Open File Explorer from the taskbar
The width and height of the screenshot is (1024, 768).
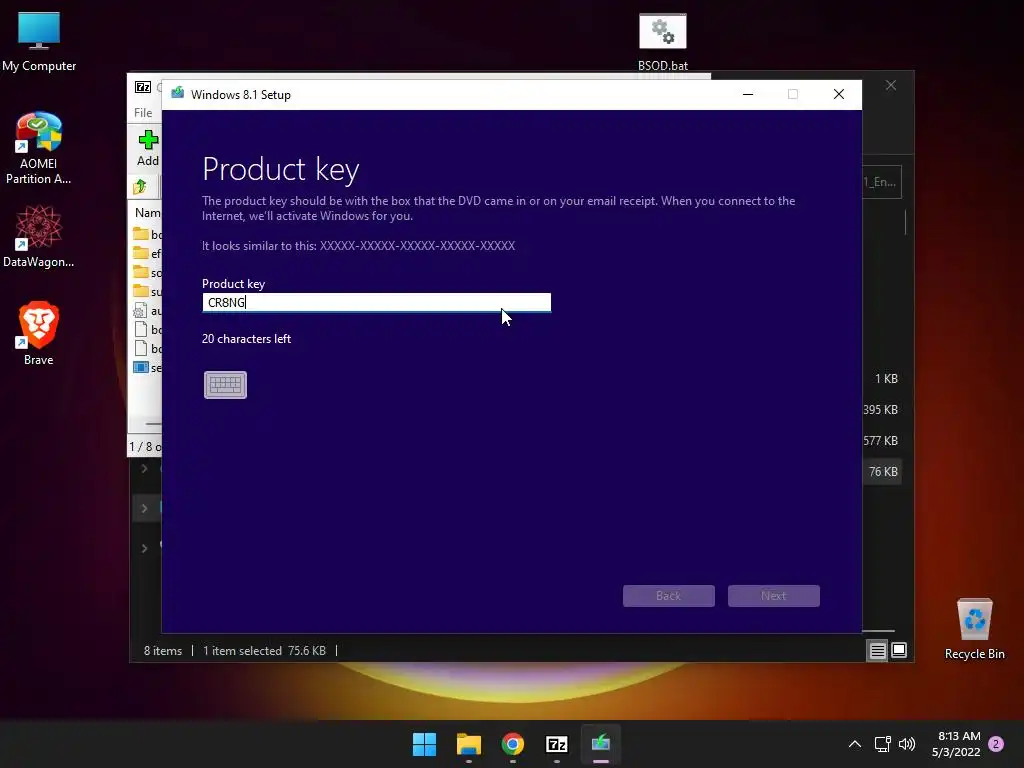[x=468, y=744]
